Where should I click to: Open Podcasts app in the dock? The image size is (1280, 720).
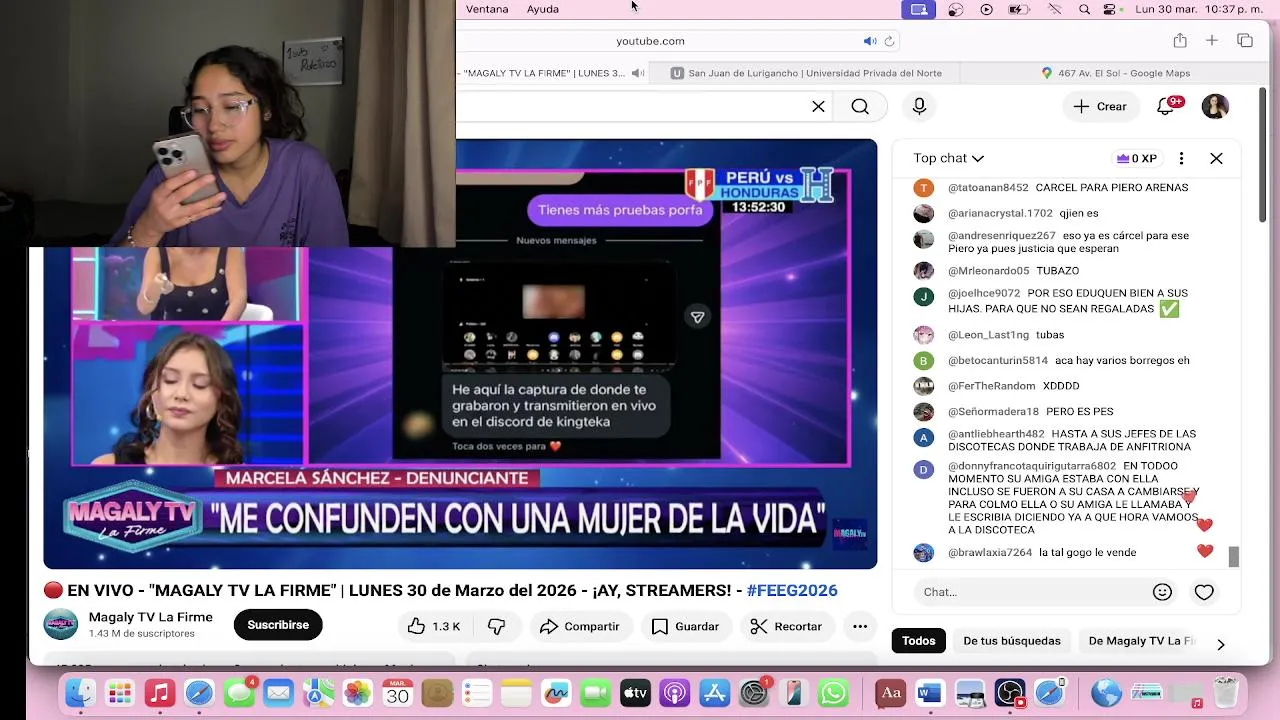tap(675, 692)
